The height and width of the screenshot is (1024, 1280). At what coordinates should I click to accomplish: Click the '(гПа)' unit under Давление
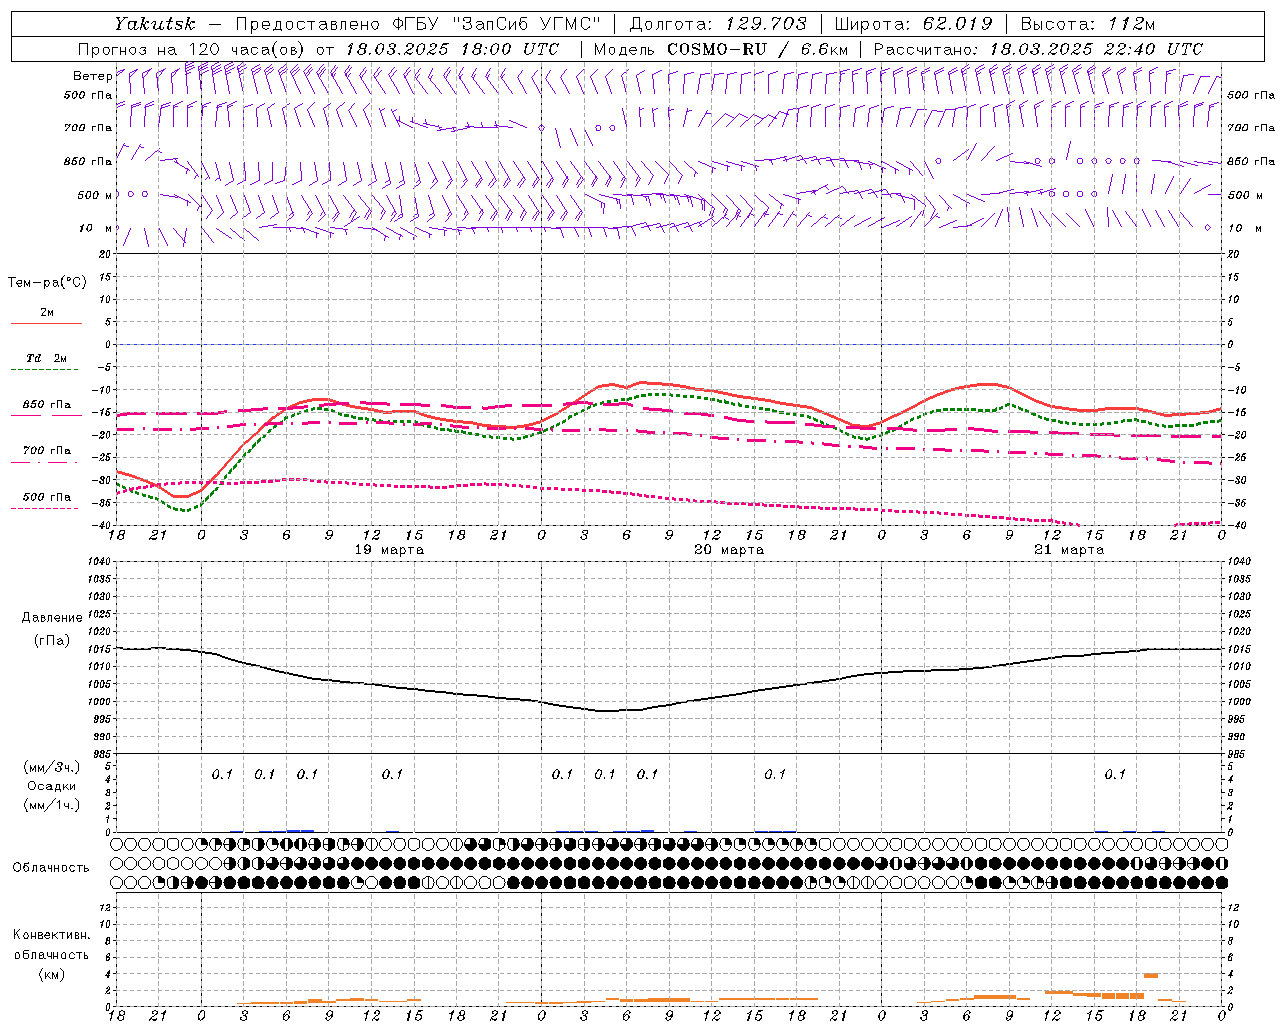click(x=52, y=641)
